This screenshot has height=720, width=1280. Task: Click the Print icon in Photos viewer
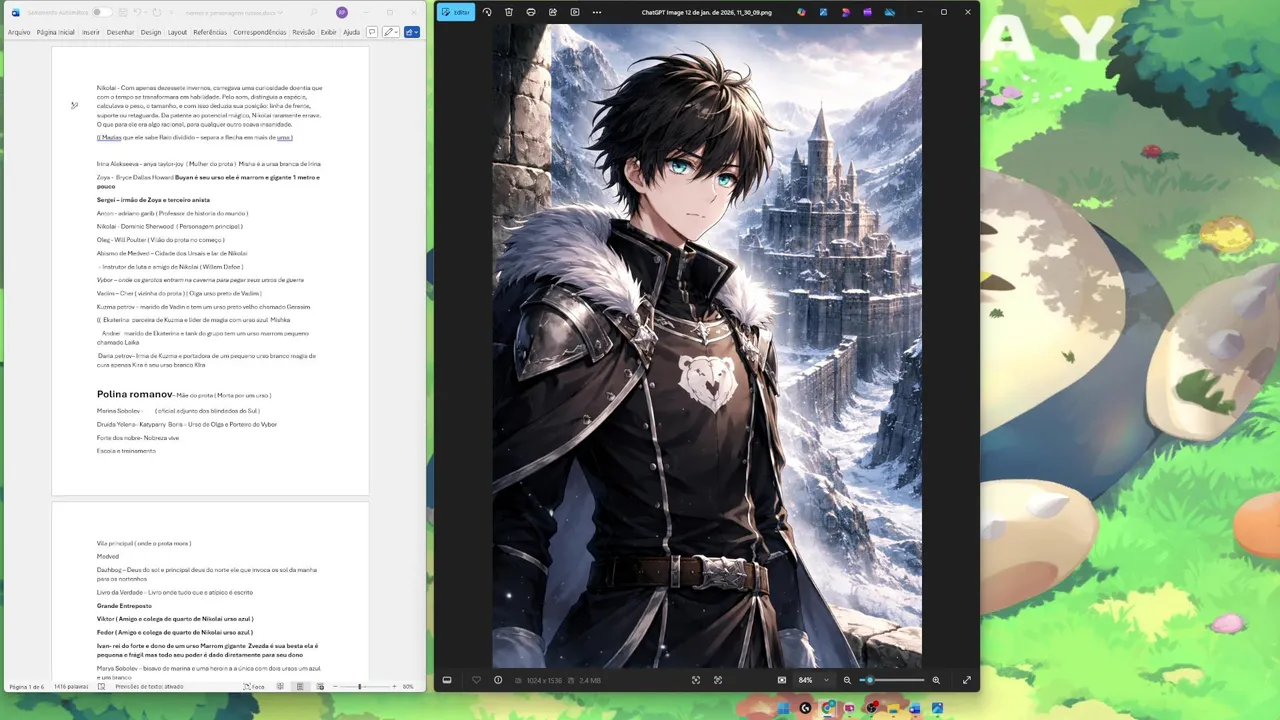(531, 12)
